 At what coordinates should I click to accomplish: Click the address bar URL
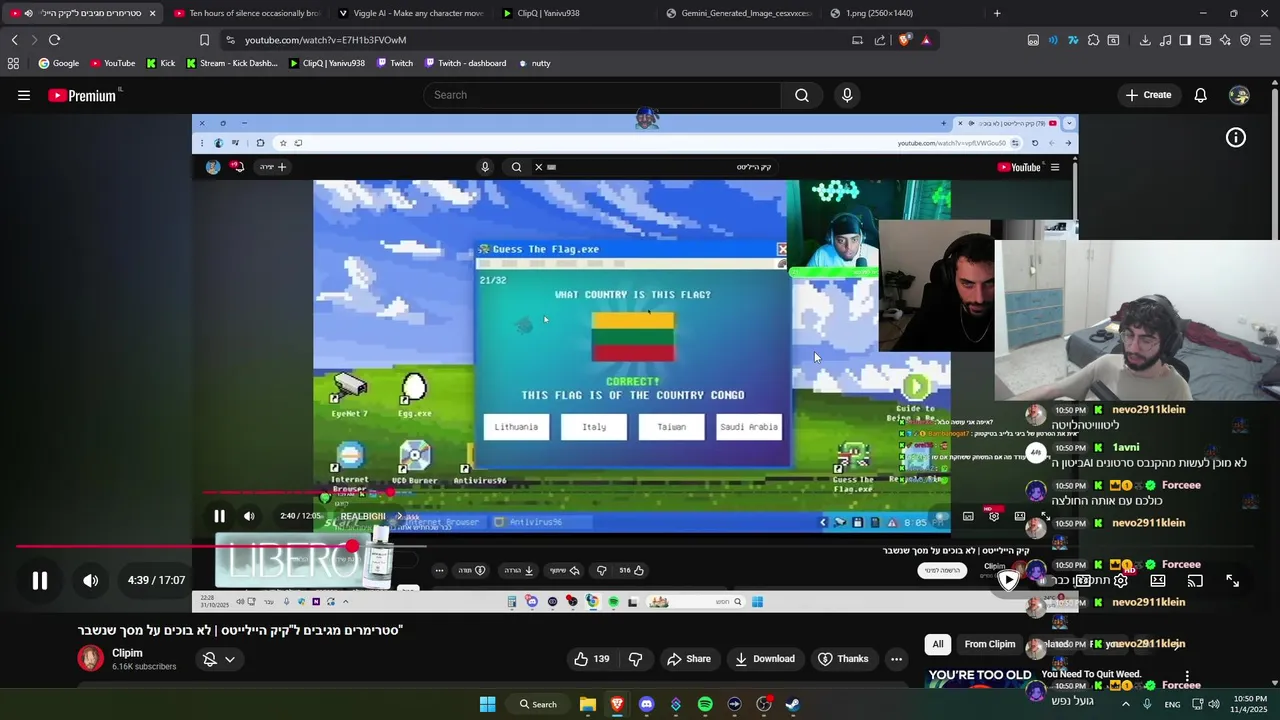point(326,40)
